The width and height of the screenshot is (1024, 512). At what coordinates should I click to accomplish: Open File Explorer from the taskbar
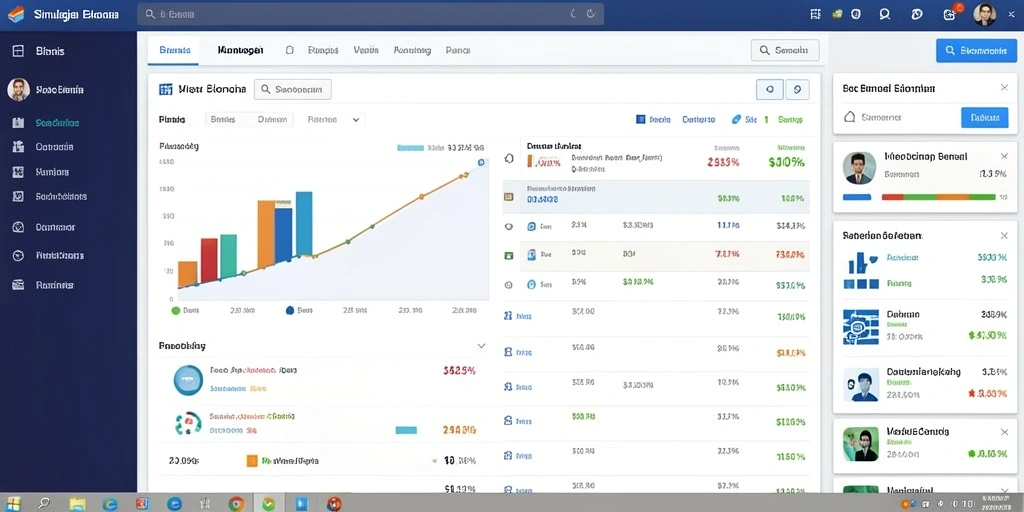point(78,504)
